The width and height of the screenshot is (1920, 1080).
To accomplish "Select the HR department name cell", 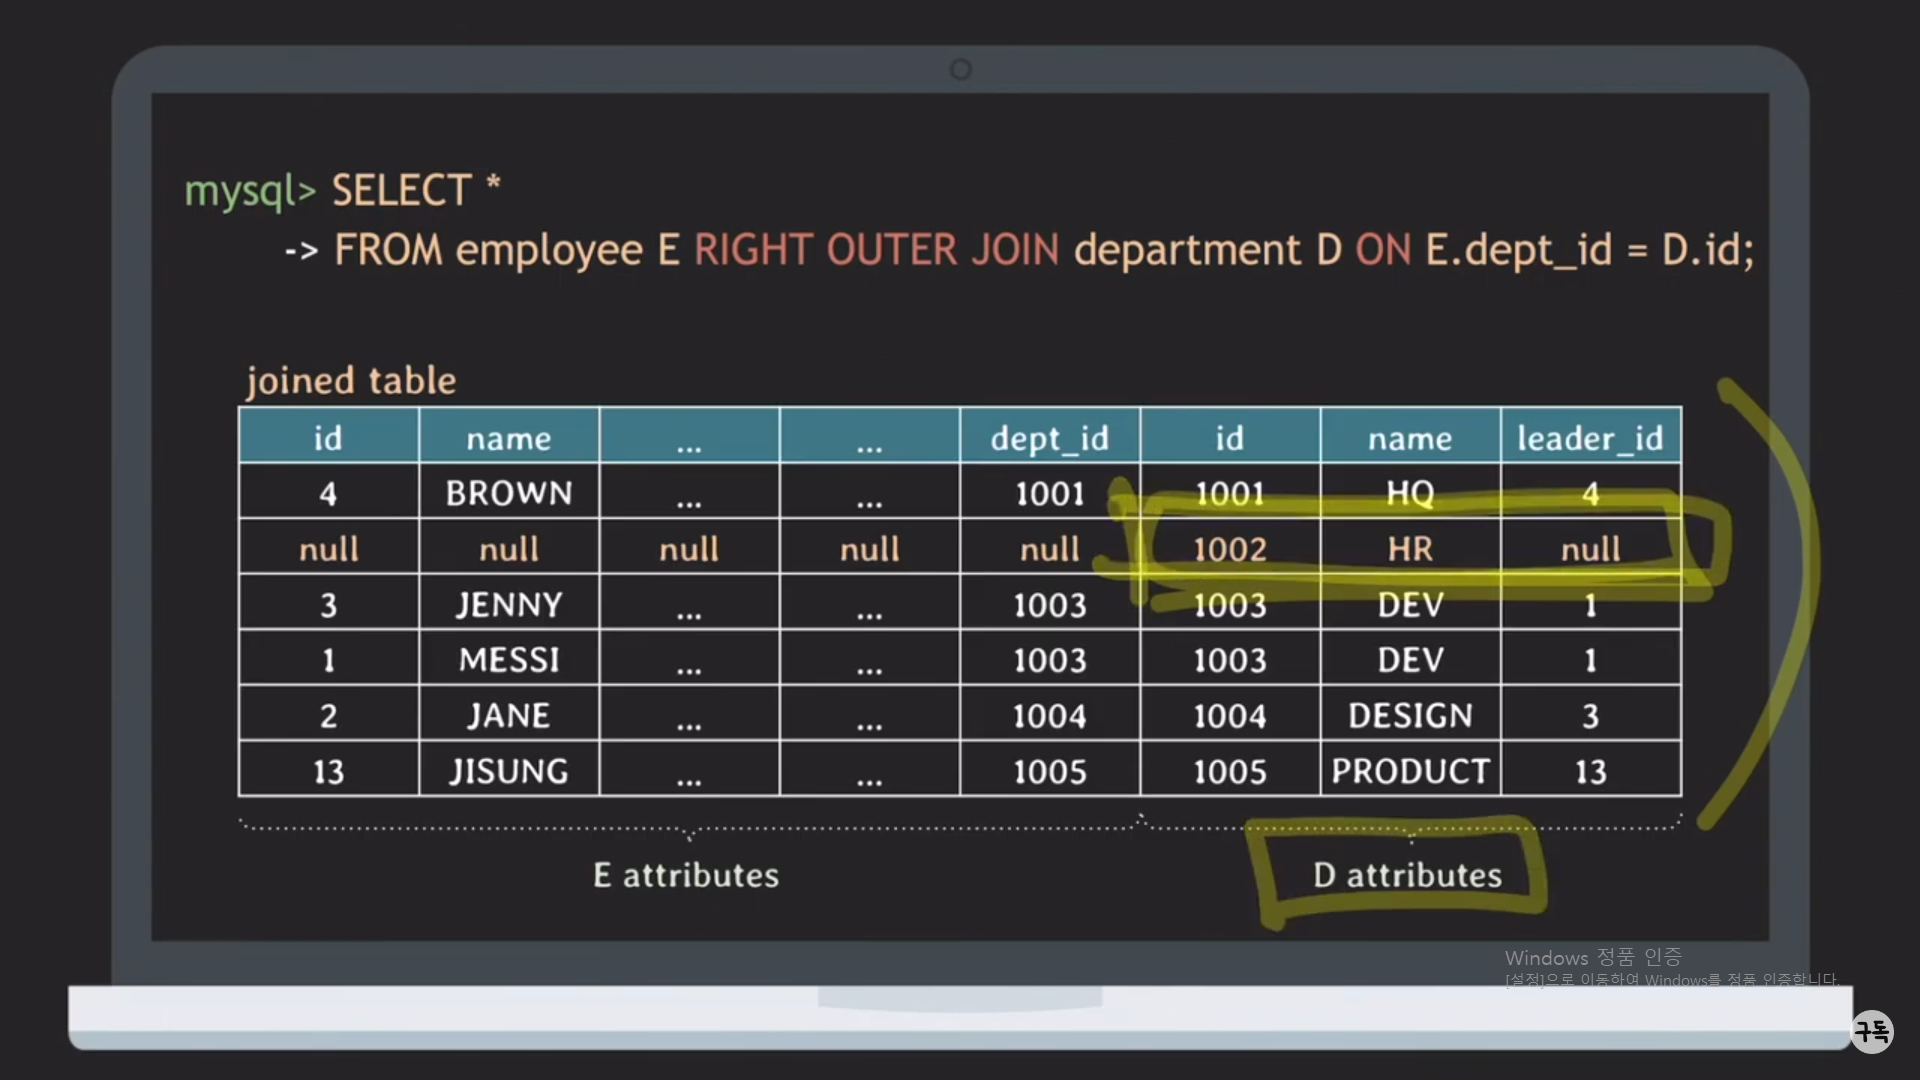I will click(x=1410, y=548).
